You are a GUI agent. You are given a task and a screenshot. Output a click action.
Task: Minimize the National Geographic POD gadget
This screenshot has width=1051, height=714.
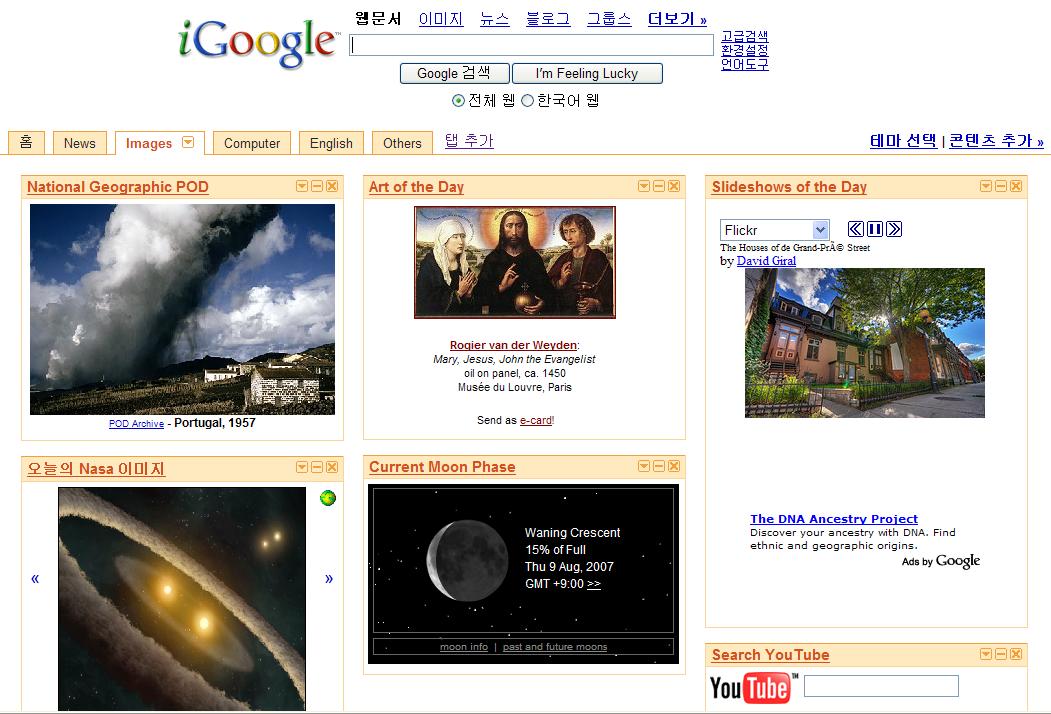(317, 186)
